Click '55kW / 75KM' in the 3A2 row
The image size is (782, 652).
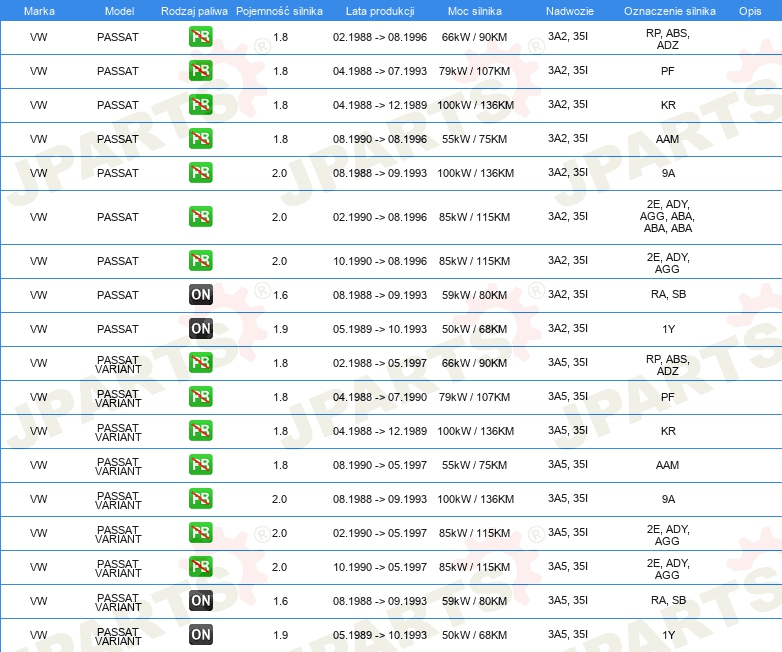point(474,139)
